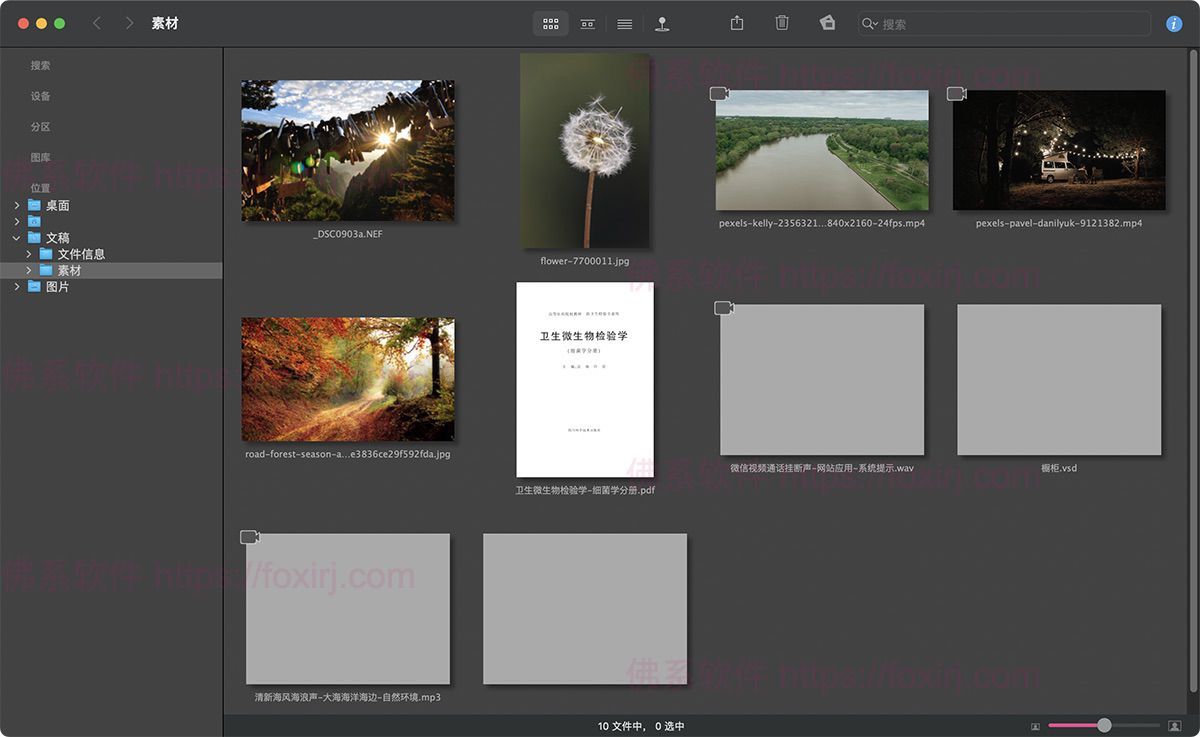Viewport: 1200px width, 737px height.
Task: Select the flower-7700011.jpg dandelion thumbnail
Action: click(585, 150)
